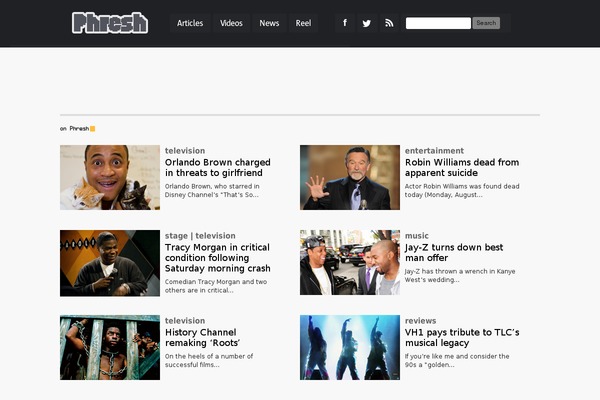This screenshot has width=600, height=400.
Task: Open Tracy Morgan article thumbnail
Action: [110, 263]
